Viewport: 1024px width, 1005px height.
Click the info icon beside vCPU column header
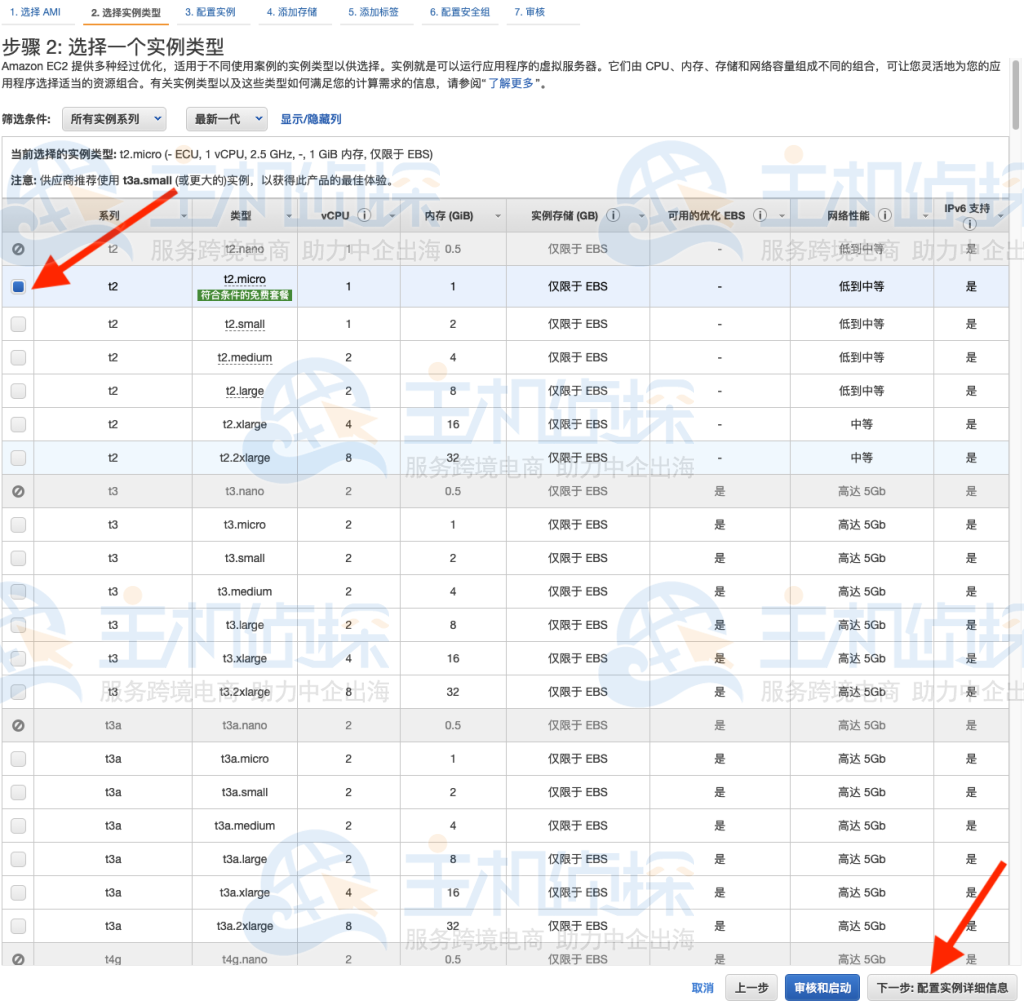pyautogui.click(x=364, y=215)
